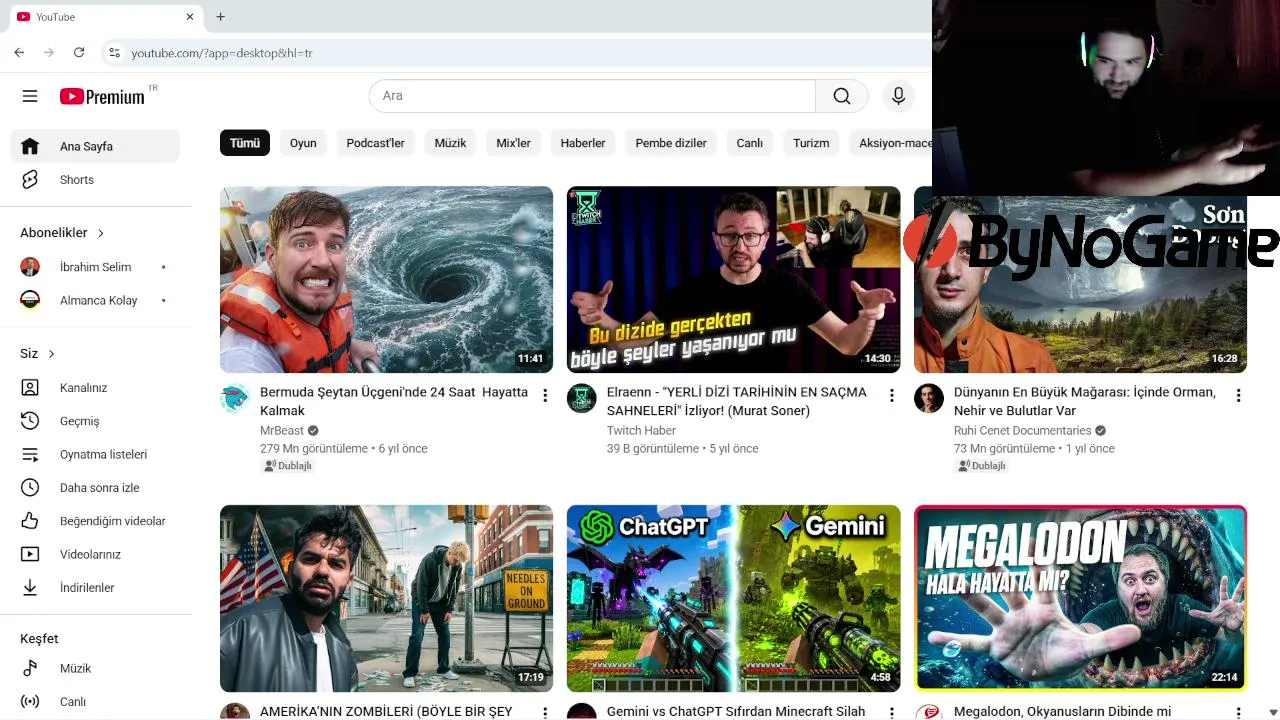The width and height of the screenshot is (1280, 720).
Task: Play the ChatGPT vs Gemini thumbnail
Action: [733, 598]
